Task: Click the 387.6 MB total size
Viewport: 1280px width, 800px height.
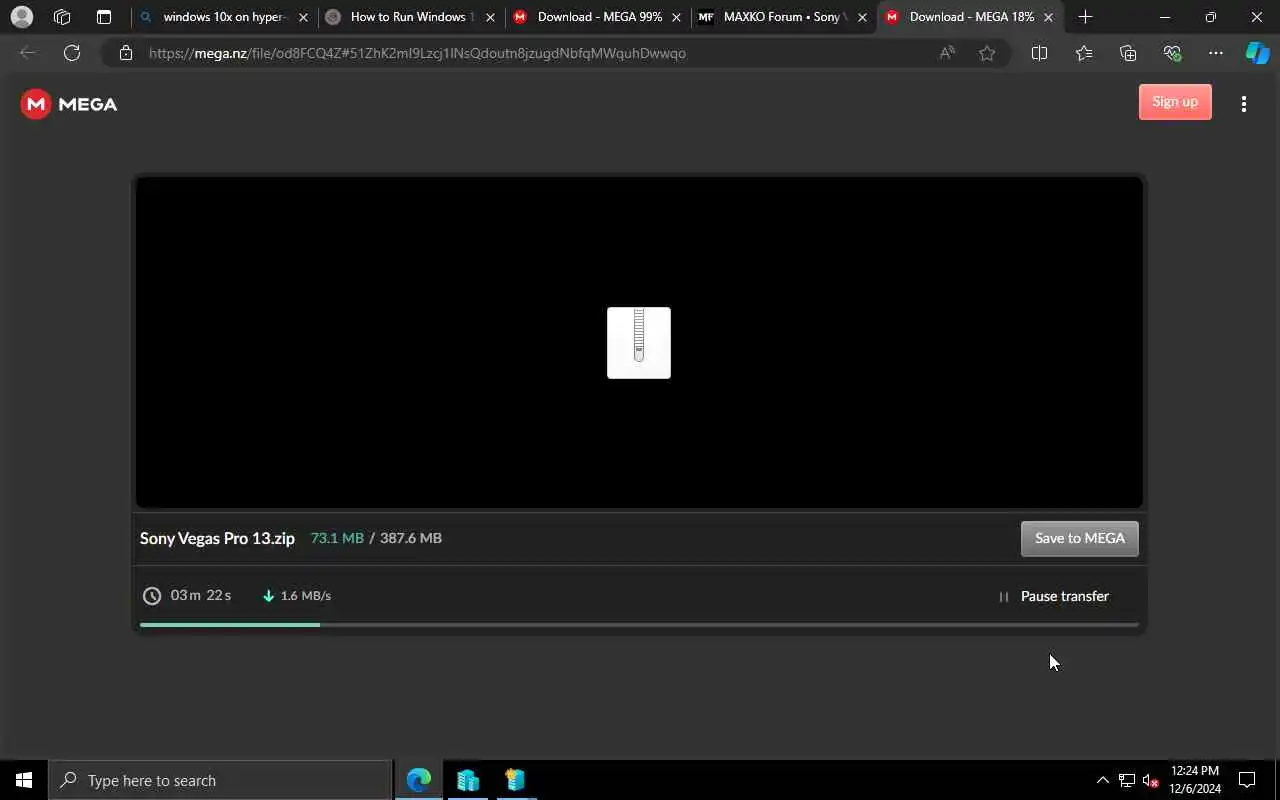Action: pyautogui.click(x=411, y=538)
